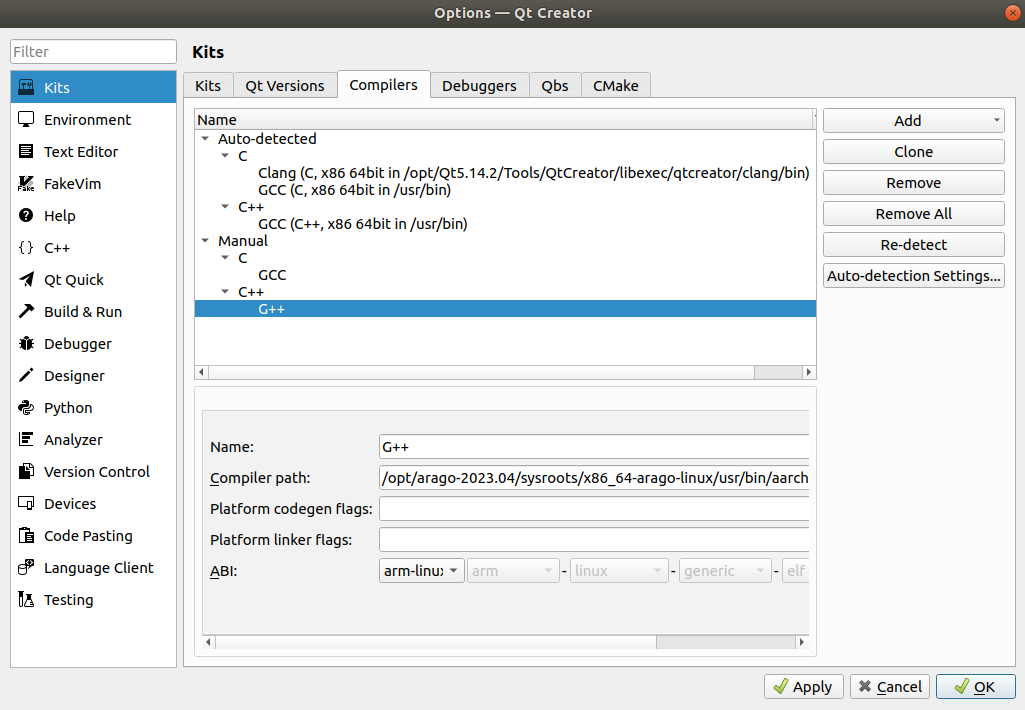Collapse the Manual compilers group
The image size is (1025, 710).
[x=206, y=241]
